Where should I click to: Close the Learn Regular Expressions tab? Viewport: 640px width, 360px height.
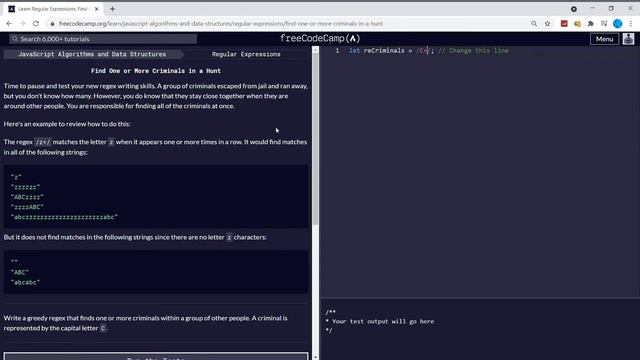click(97, 9)
